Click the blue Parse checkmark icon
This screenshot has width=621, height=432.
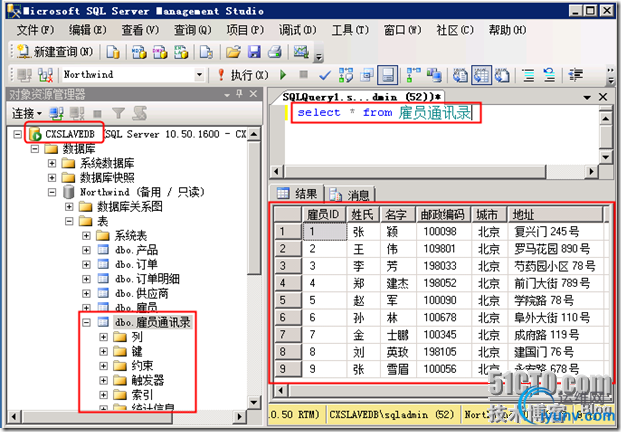click(x=325, y=75)
